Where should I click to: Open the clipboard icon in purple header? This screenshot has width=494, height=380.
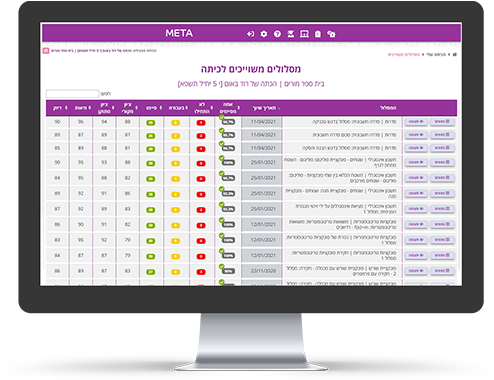coord(318,34)
